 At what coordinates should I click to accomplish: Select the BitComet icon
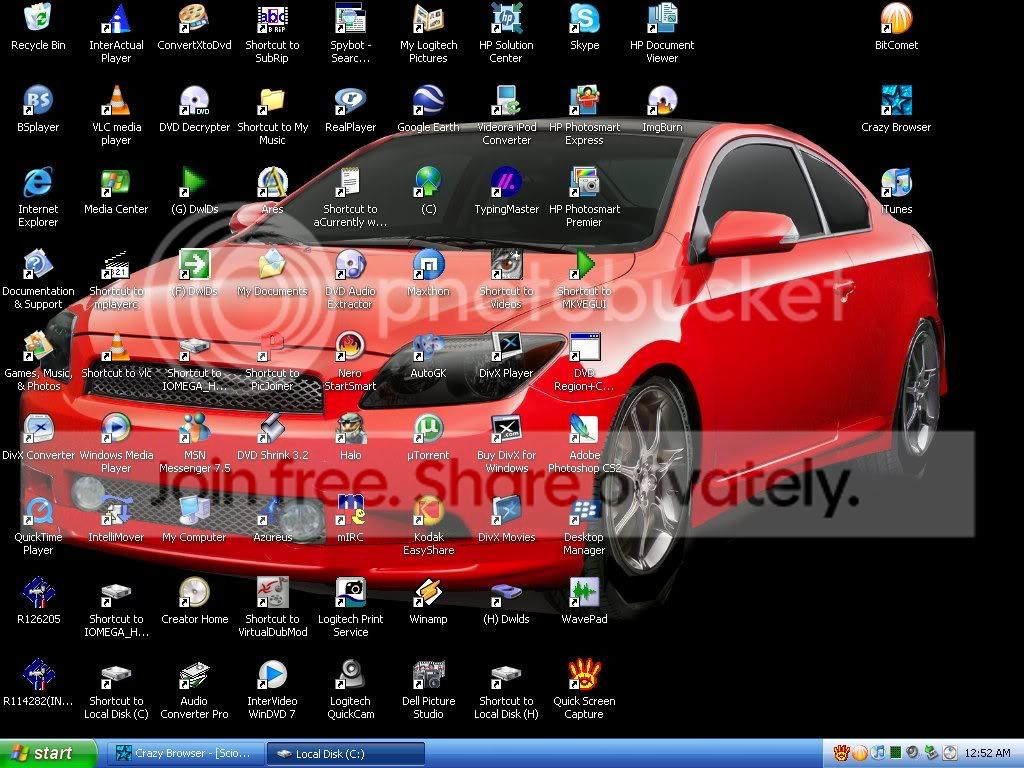coord(896,20)
